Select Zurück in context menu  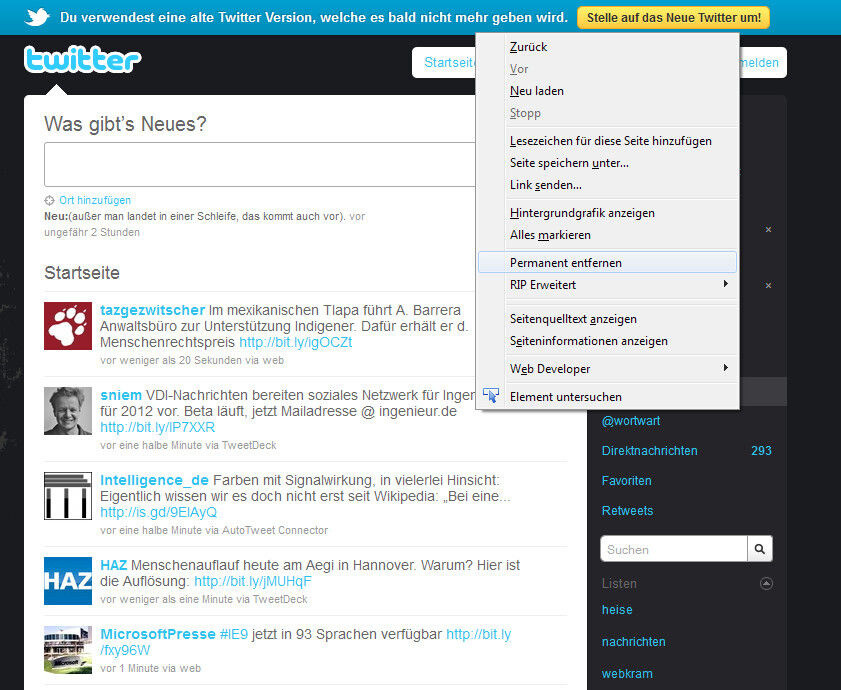[607, 47]
